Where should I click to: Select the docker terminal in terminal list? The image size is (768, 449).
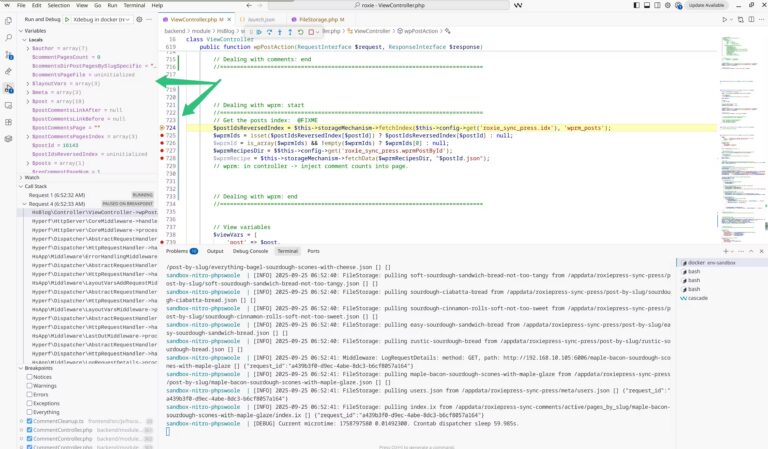[721, 263]
